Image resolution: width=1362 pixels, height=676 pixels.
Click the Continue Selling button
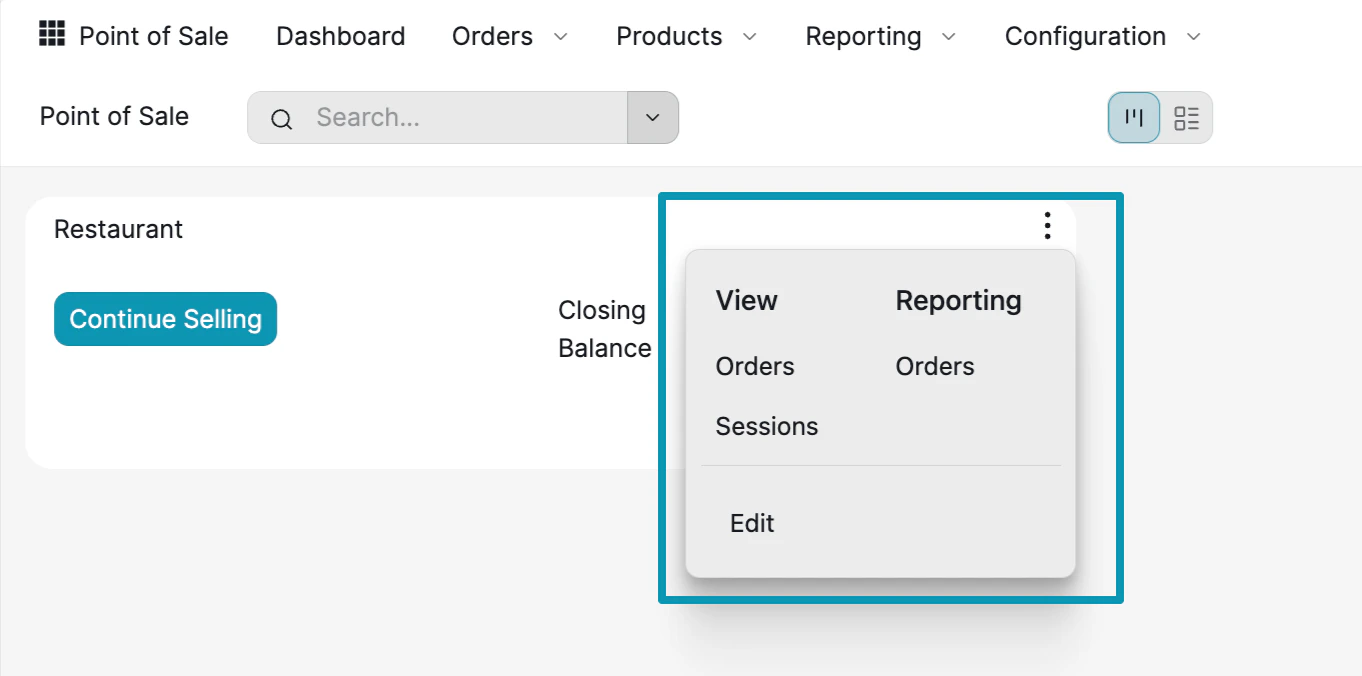pos(165,318)
